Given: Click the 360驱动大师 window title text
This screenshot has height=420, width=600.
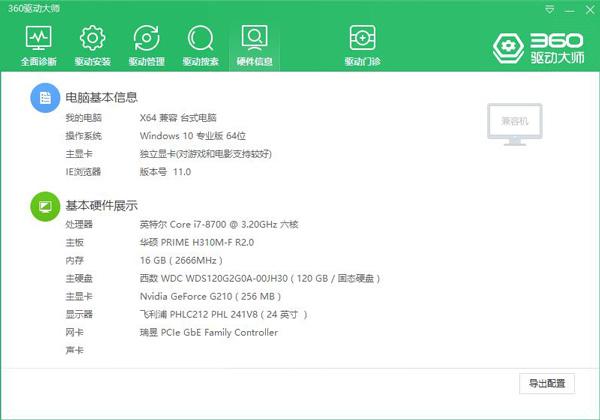Looking at the screenshot, I should (34, 8).
